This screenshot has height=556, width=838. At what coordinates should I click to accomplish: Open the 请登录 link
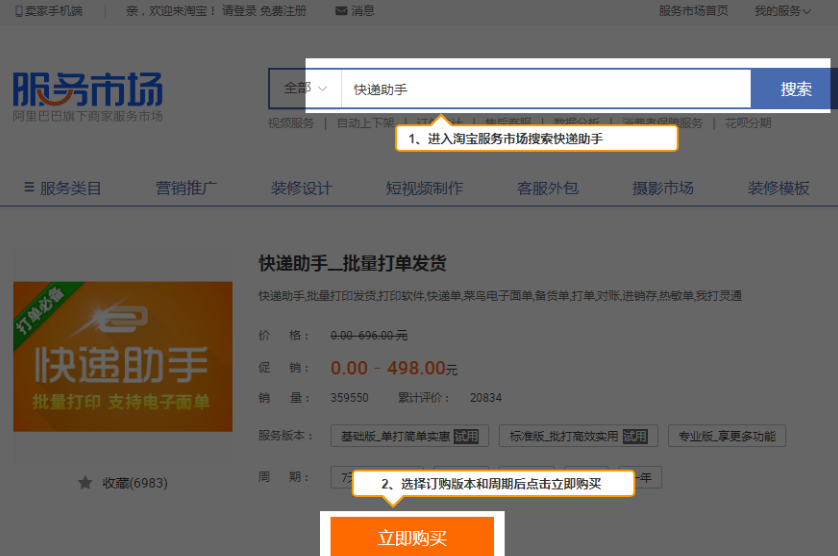(239, 11)
